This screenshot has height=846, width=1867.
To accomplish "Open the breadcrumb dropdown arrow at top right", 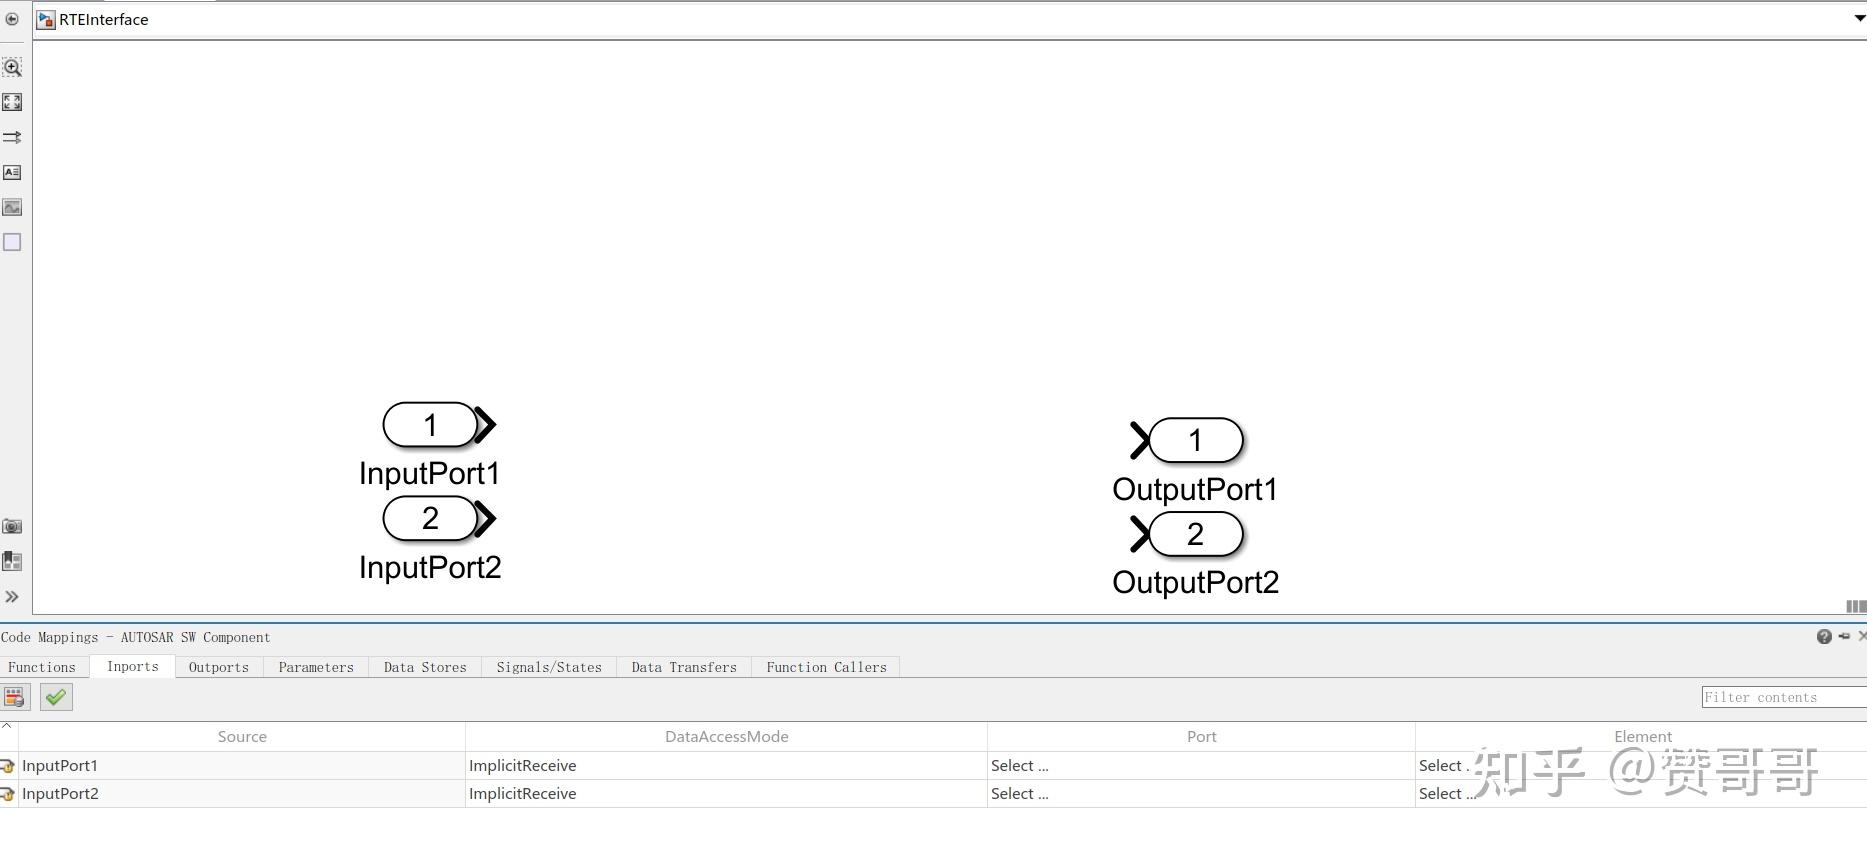I will pyautogui.click(x=1859, y=19).
